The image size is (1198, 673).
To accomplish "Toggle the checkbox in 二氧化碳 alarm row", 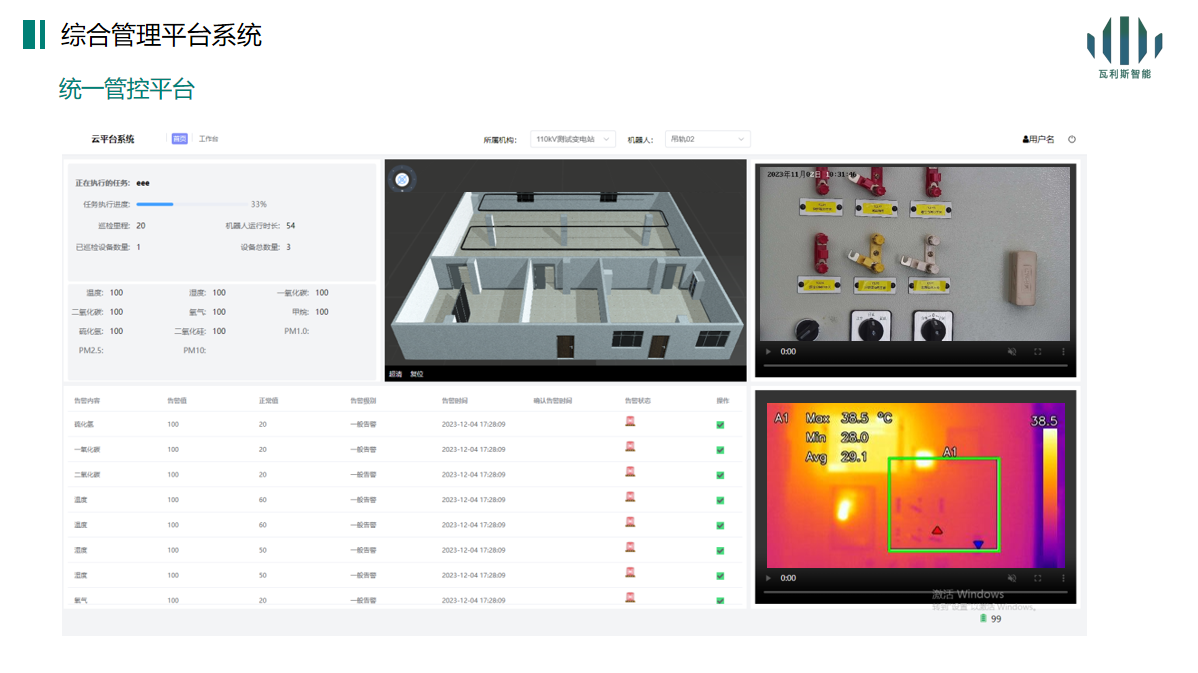I will coord(720,475).
